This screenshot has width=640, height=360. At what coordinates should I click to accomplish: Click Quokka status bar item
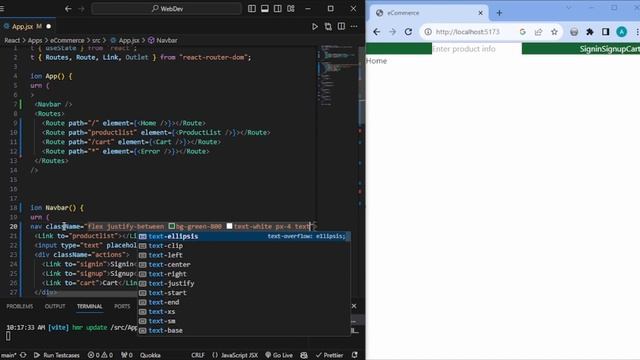tap(150, 355)
